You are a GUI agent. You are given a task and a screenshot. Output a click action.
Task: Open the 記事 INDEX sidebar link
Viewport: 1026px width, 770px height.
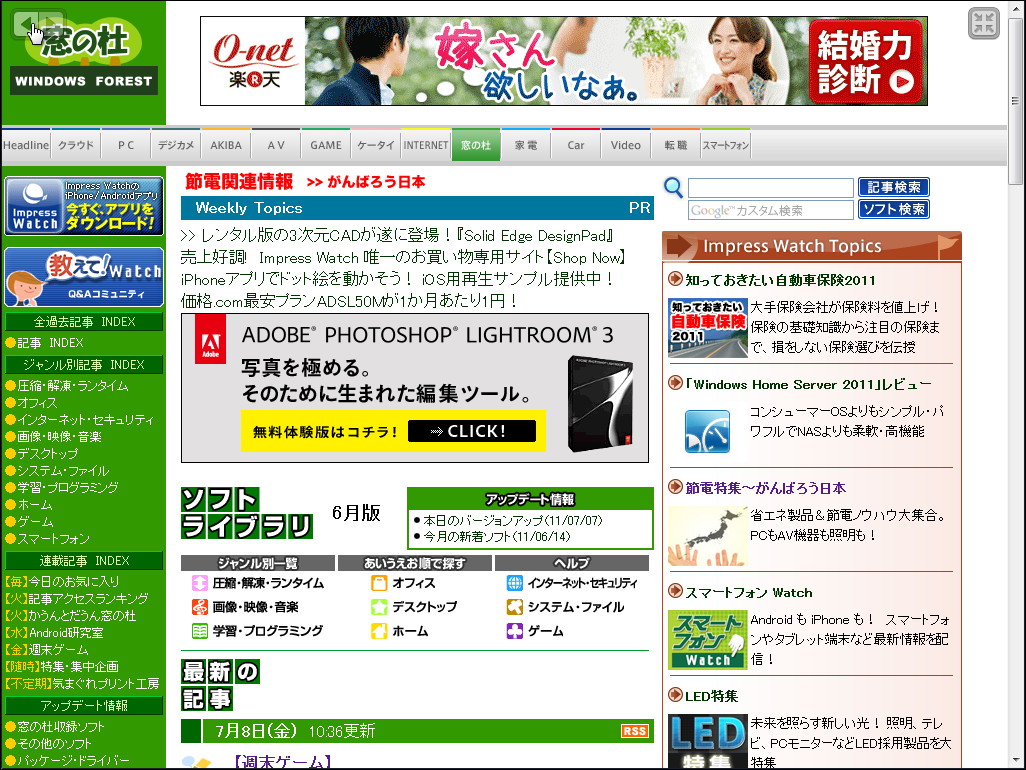[x=50, y=343]
